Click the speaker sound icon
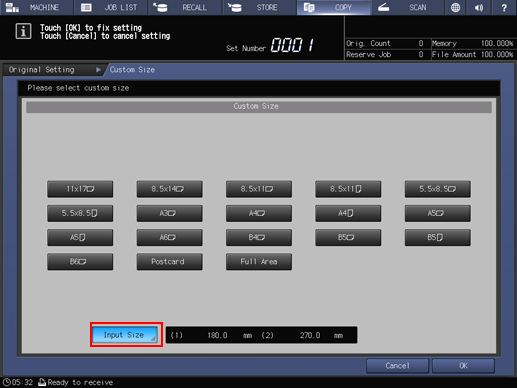Screen dimensions: 517x388 click(x=479, y=7)
